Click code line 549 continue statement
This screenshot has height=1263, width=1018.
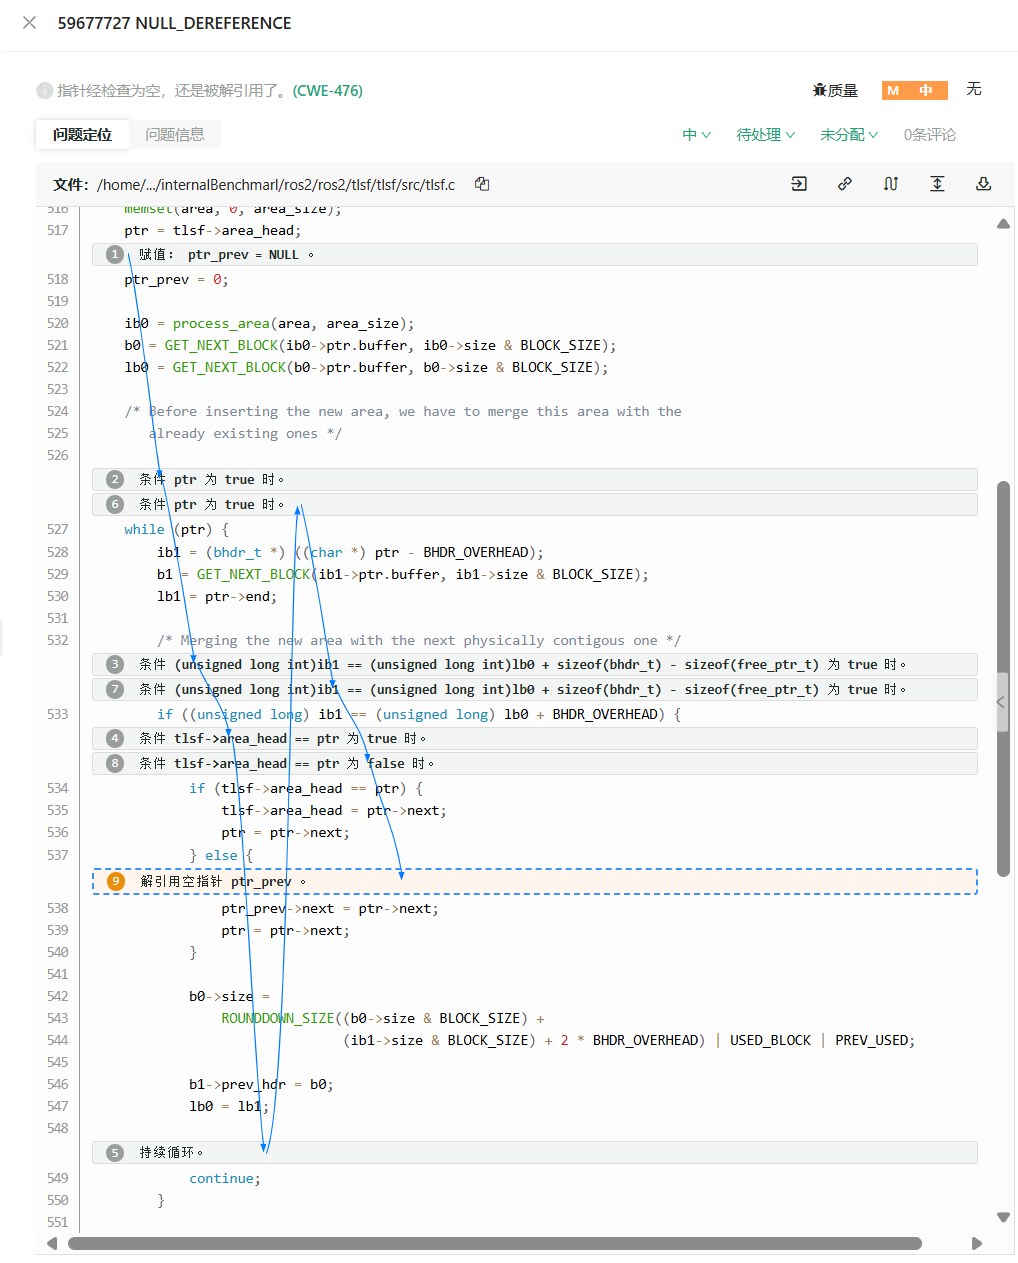pyautogui.click(x=225, y=1179)
